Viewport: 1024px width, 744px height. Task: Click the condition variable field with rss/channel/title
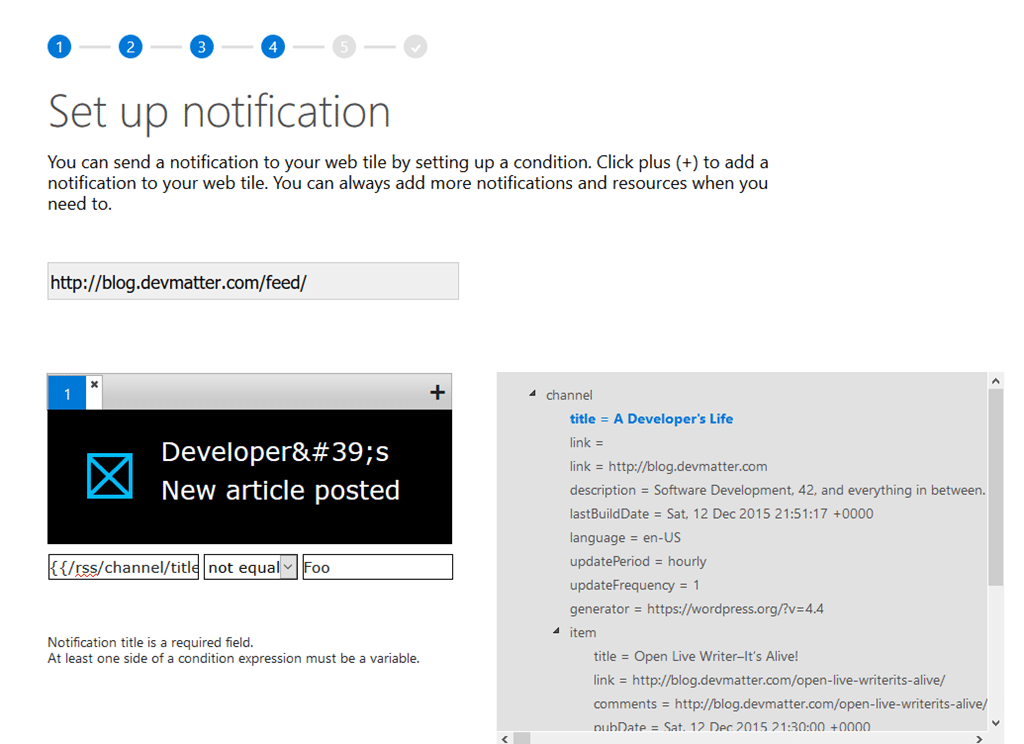[124, 567]
